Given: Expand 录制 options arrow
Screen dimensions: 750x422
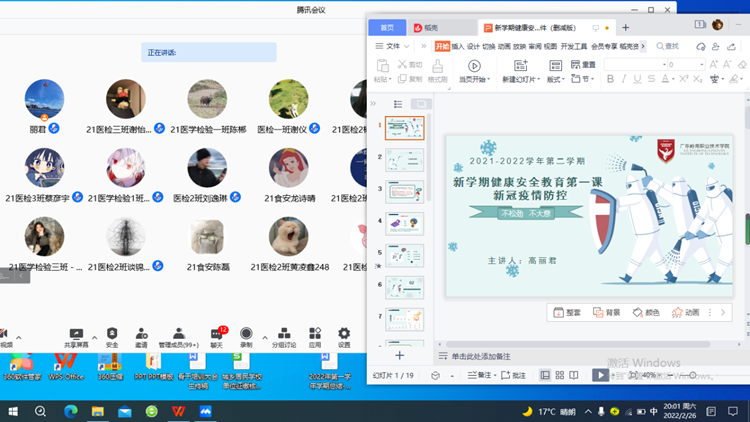Looking at the screenshot, I should (x=265, y=338).
